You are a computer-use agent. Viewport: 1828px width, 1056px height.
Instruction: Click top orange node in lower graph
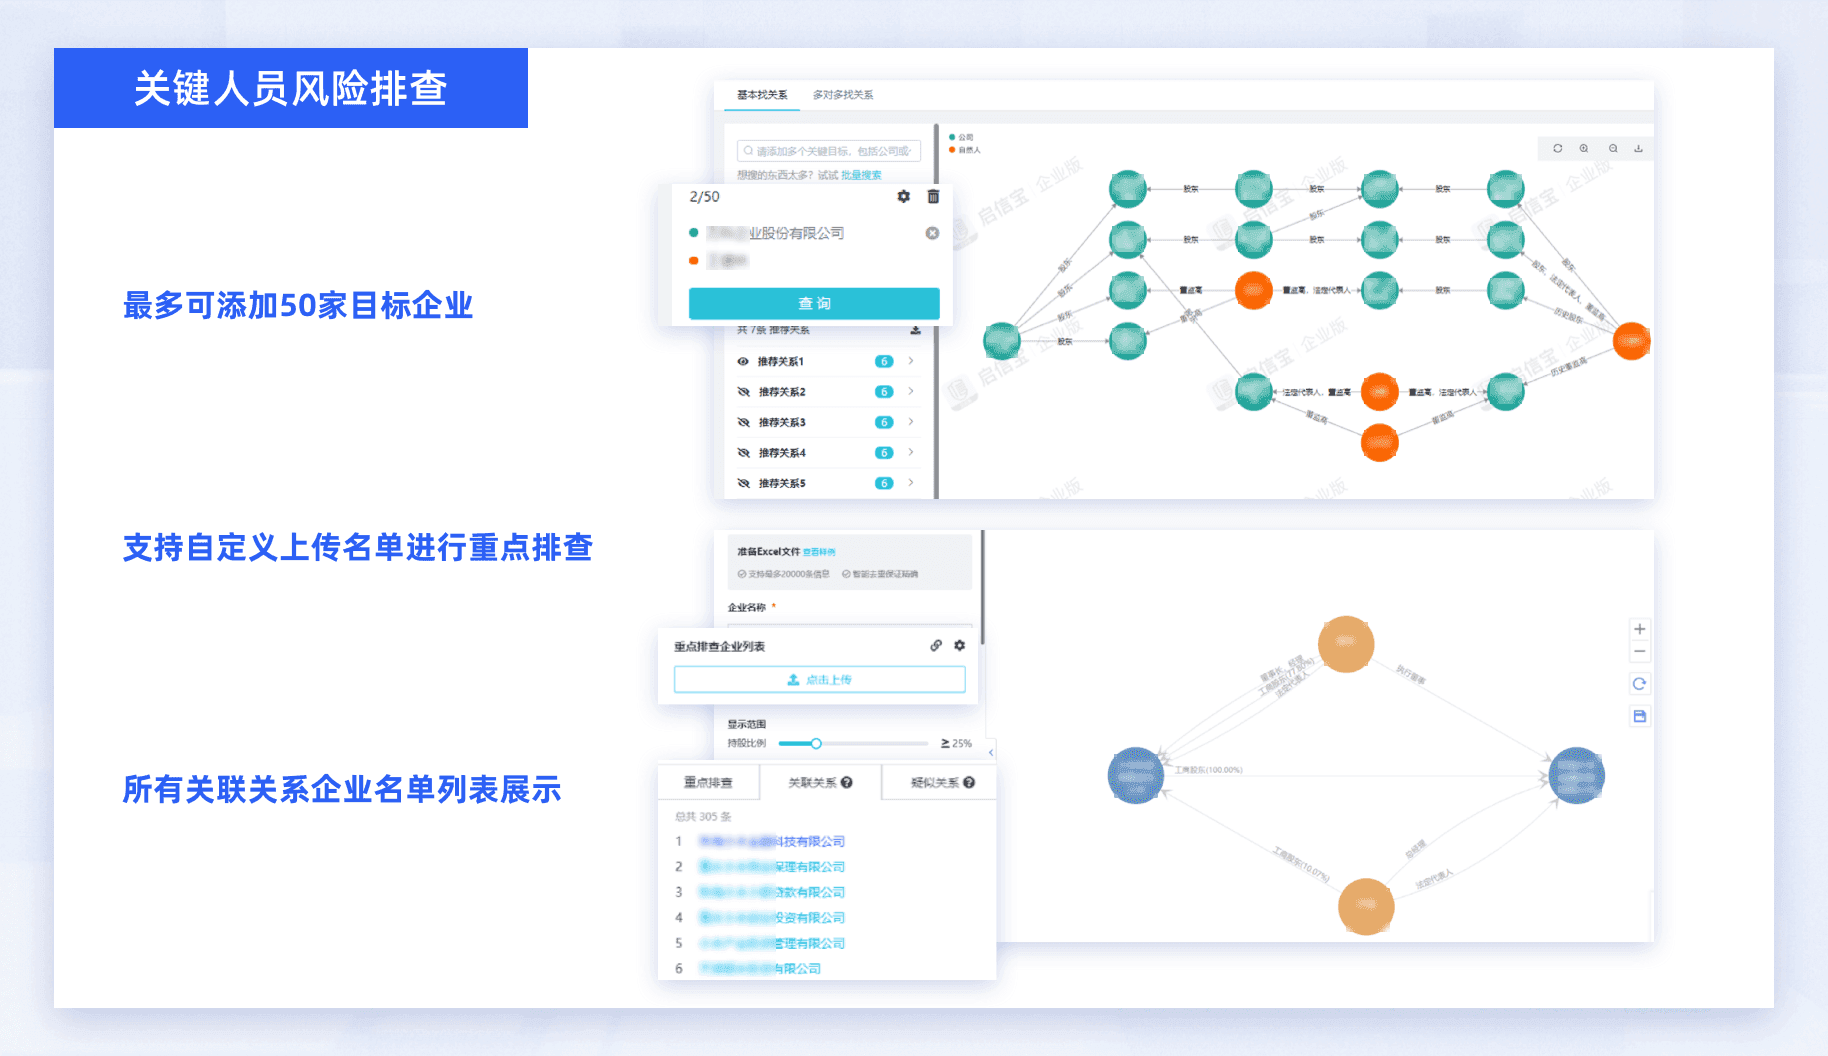[1345, 644]
